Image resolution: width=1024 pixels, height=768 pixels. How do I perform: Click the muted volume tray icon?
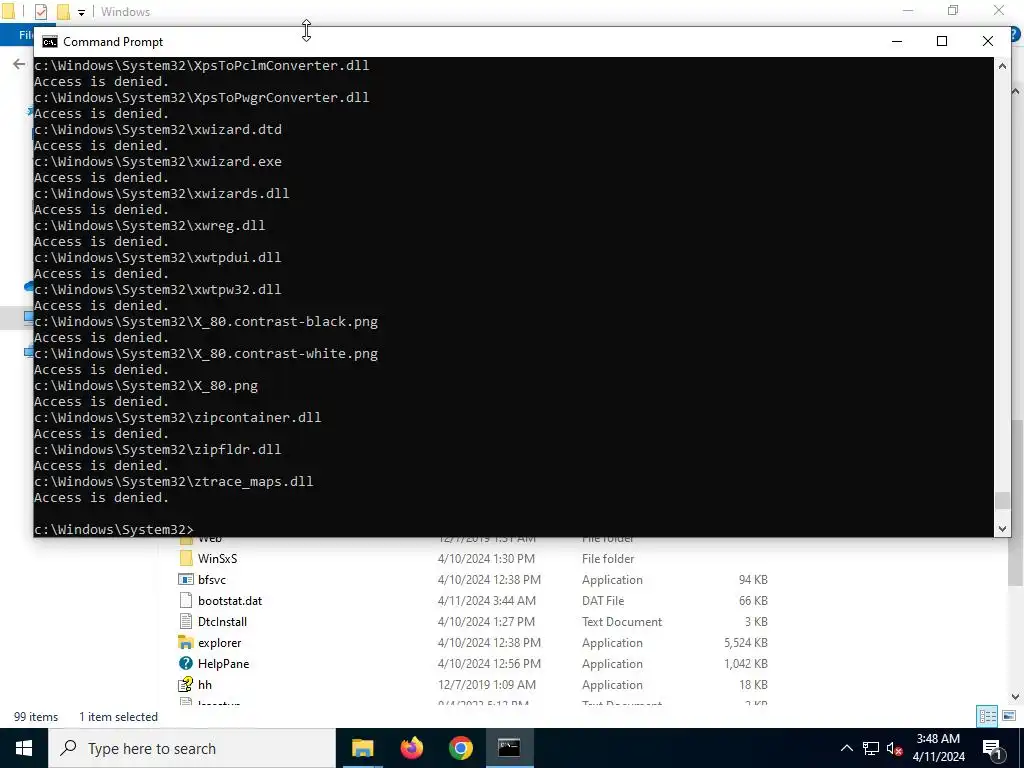pos(895,748)
